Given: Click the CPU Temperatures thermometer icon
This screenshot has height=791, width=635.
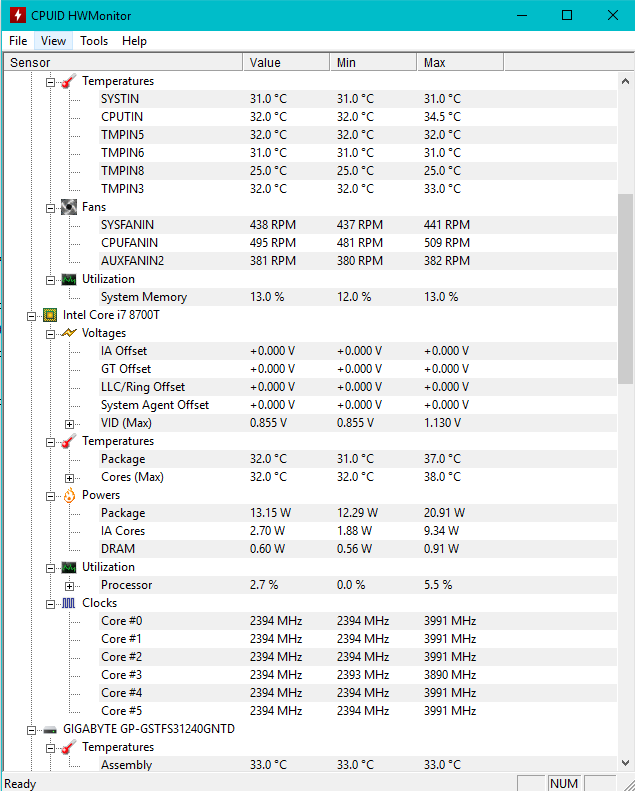Looking at the screenshot, I should tap(69, 441).
